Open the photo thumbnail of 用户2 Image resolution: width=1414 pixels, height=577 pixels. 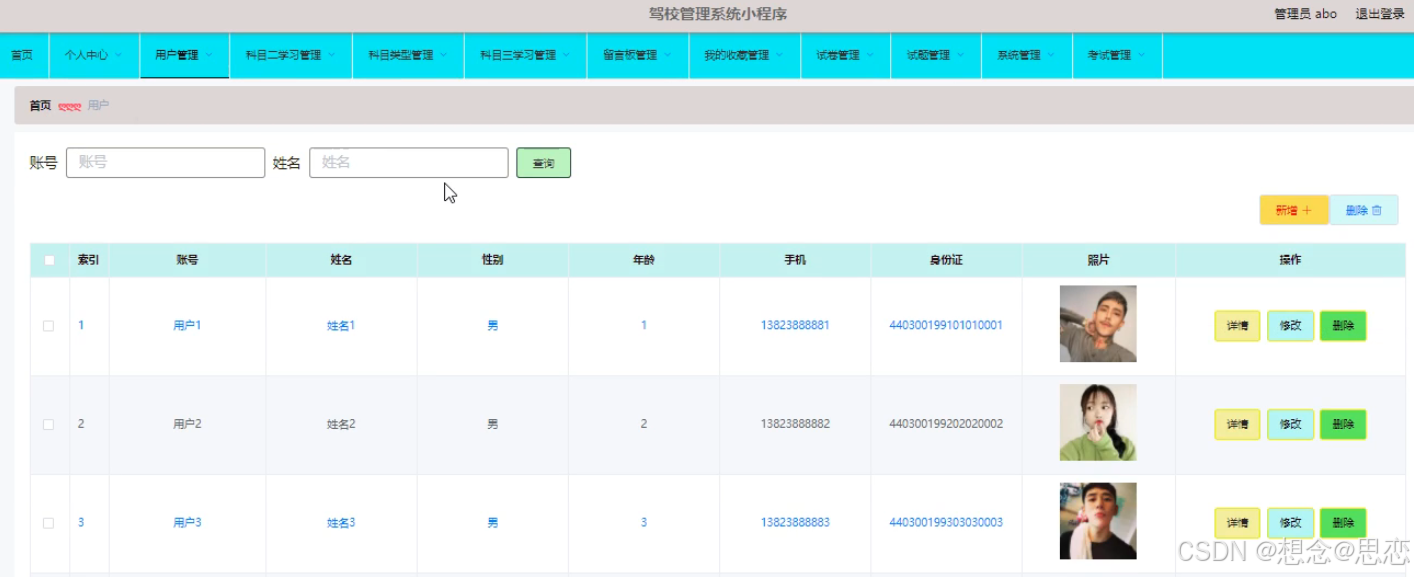point(1098,422)
